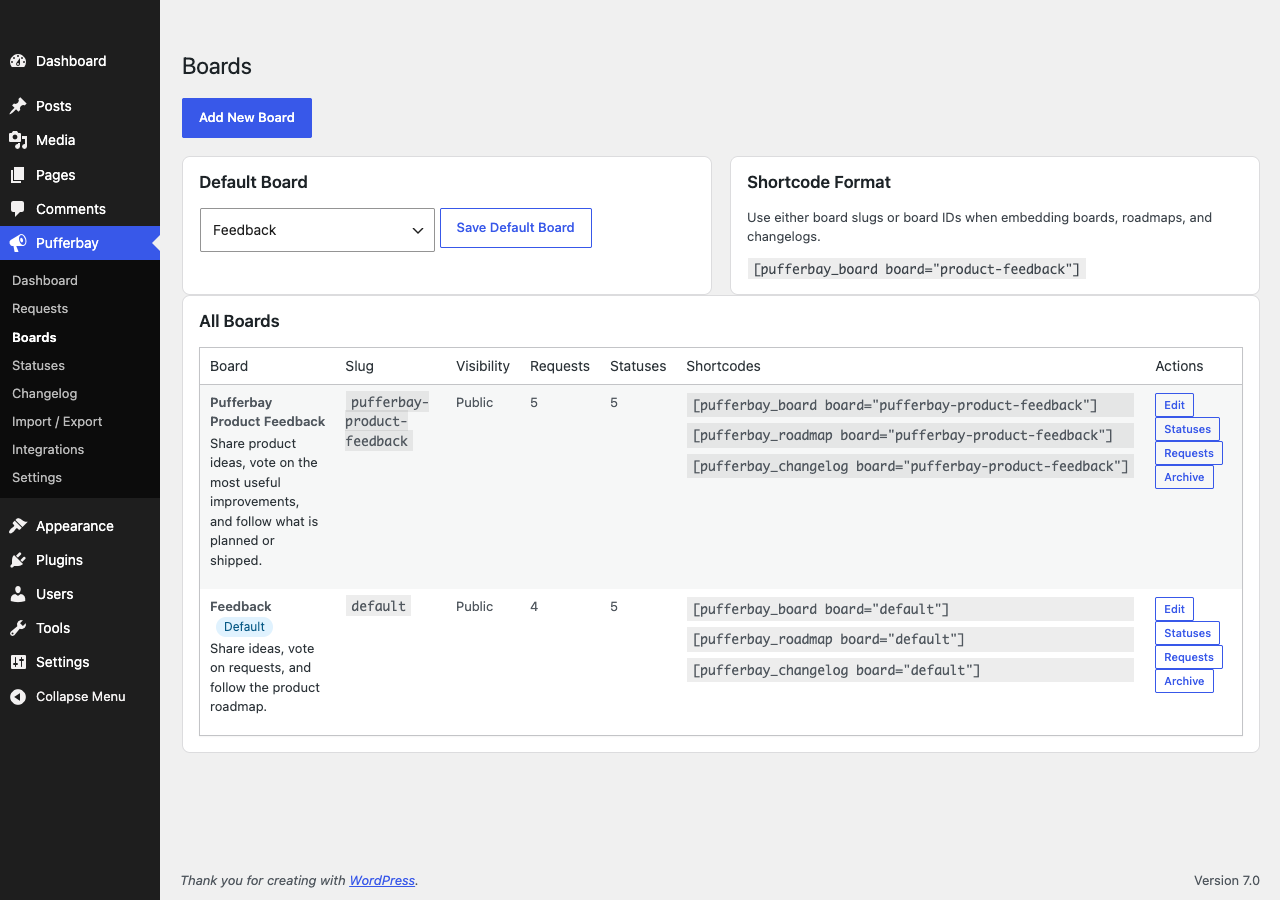Click the example shortcode product-feedback
This screenshot has height=900, width=1280.
tap(916, 269)
